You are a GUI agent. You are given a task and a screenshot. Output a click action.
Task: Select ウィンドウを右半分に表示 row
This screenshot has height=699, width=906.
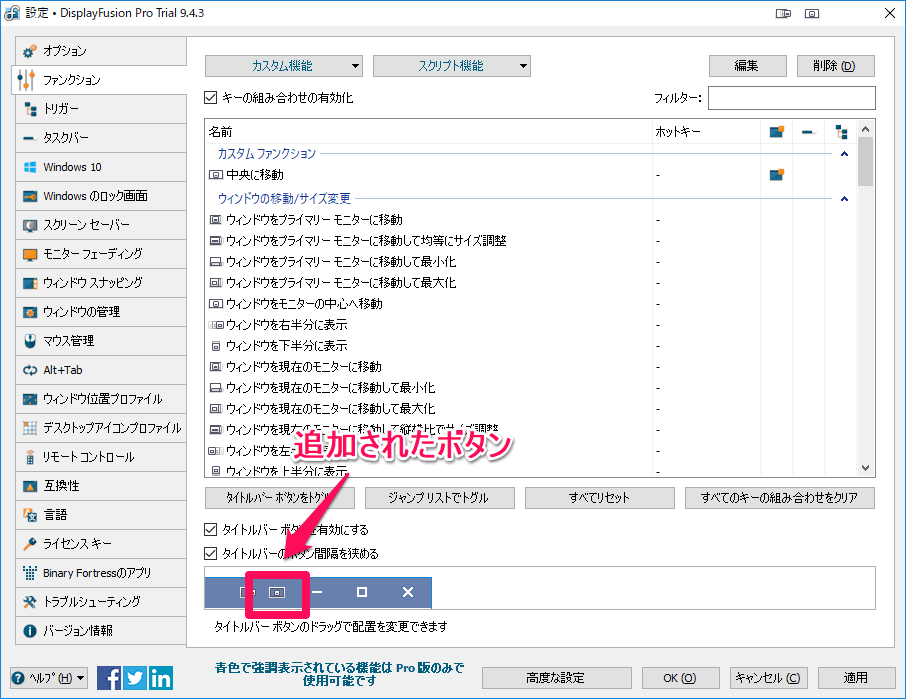click(x=530, y=325)
